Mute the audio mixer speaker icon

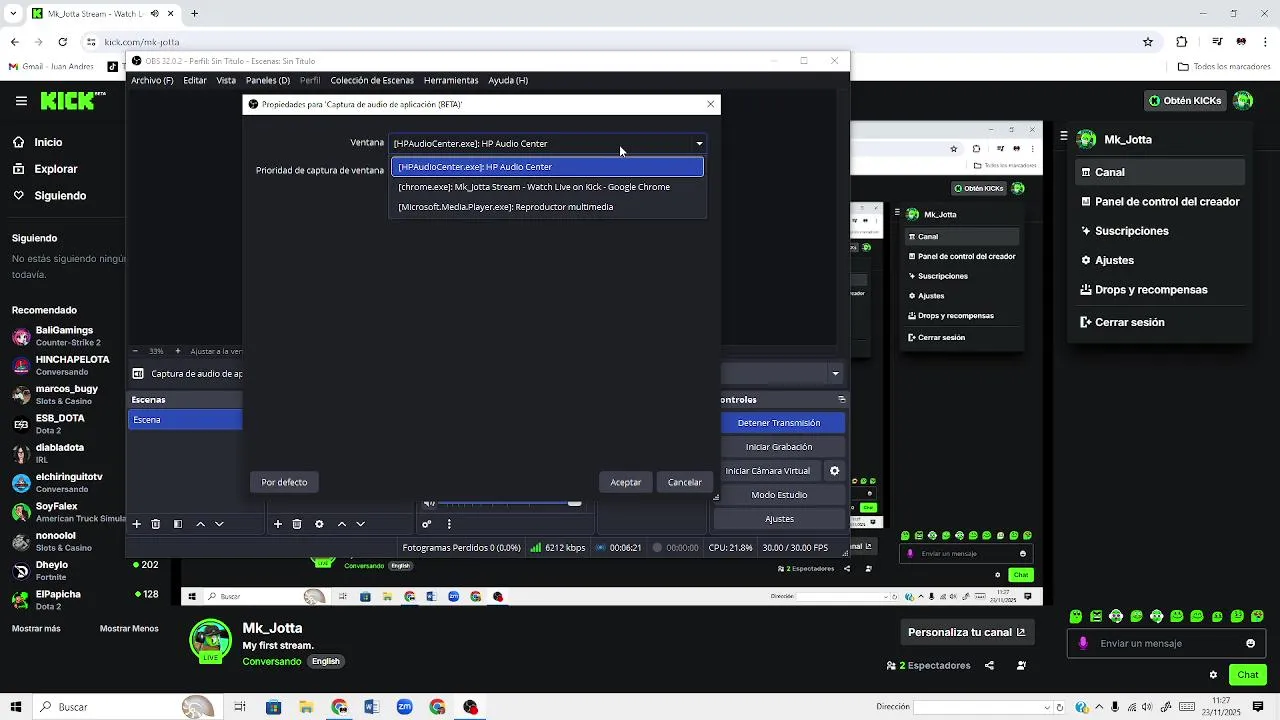click(x=429, y=503)
